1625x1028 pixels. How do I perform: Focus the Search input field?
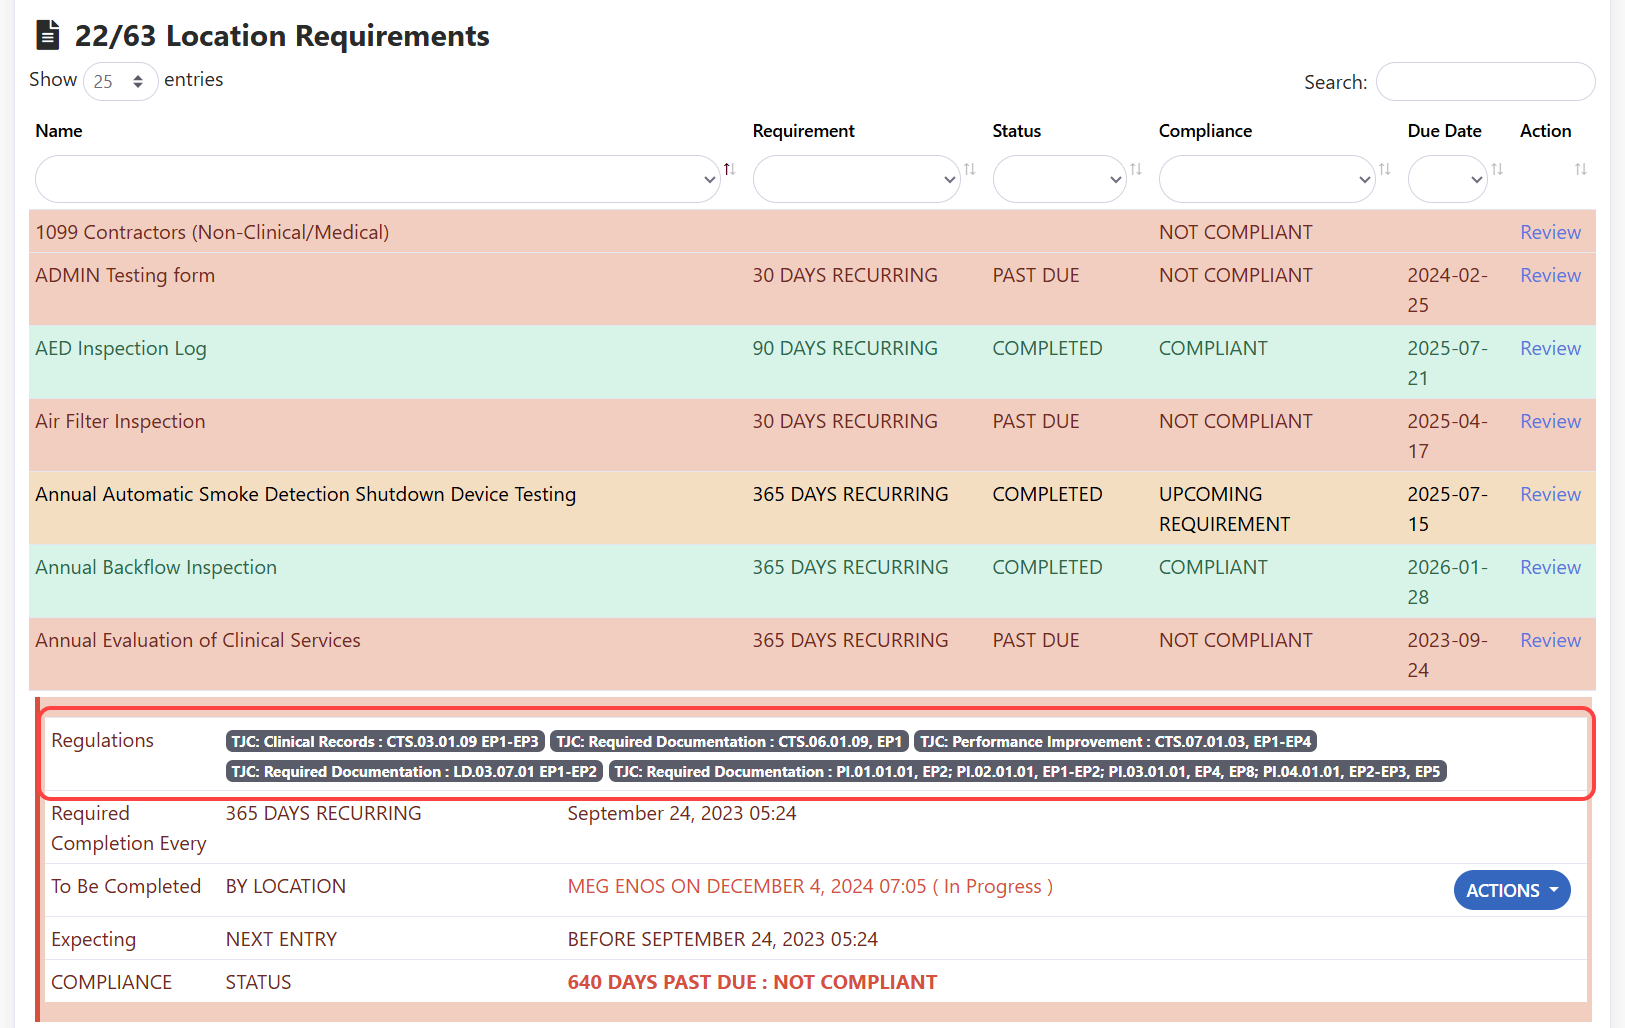1485,82
